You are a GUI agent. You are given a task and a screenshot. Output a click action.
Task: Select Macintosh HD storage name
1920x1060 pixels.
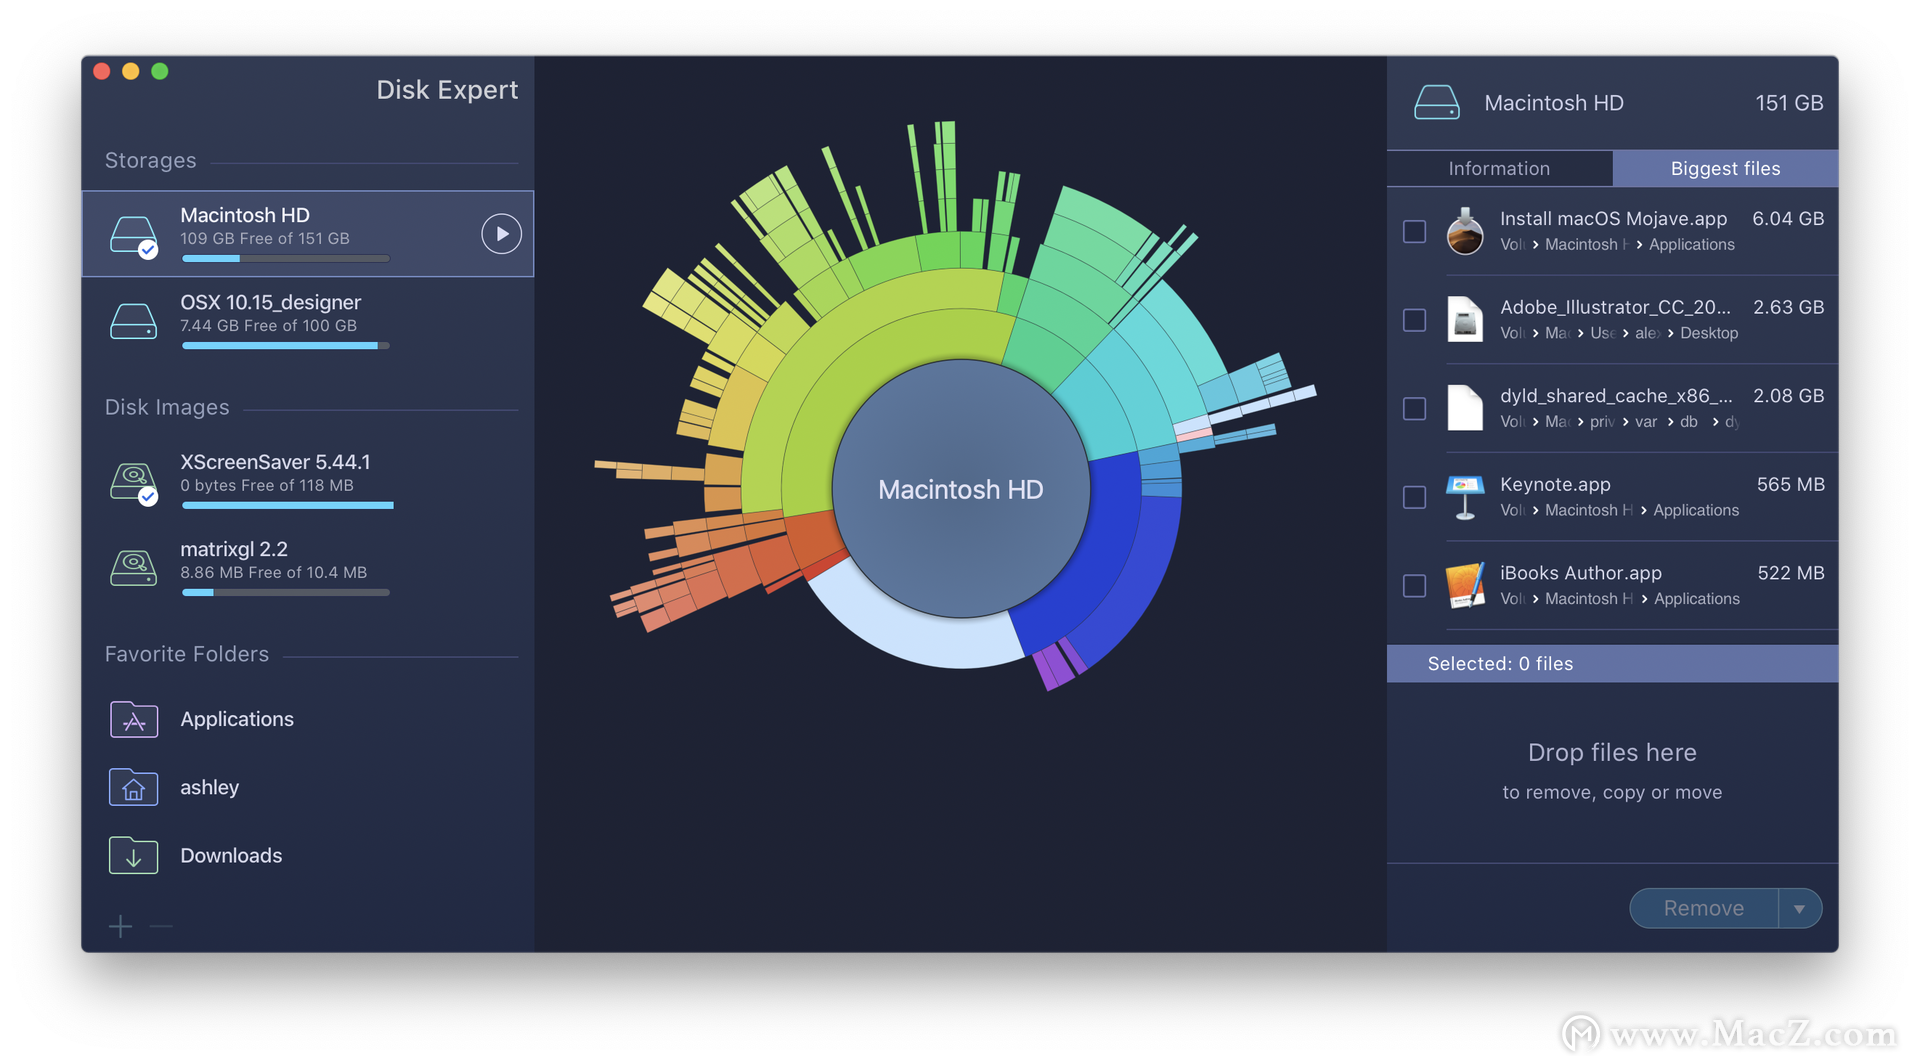tap(245, 215)
